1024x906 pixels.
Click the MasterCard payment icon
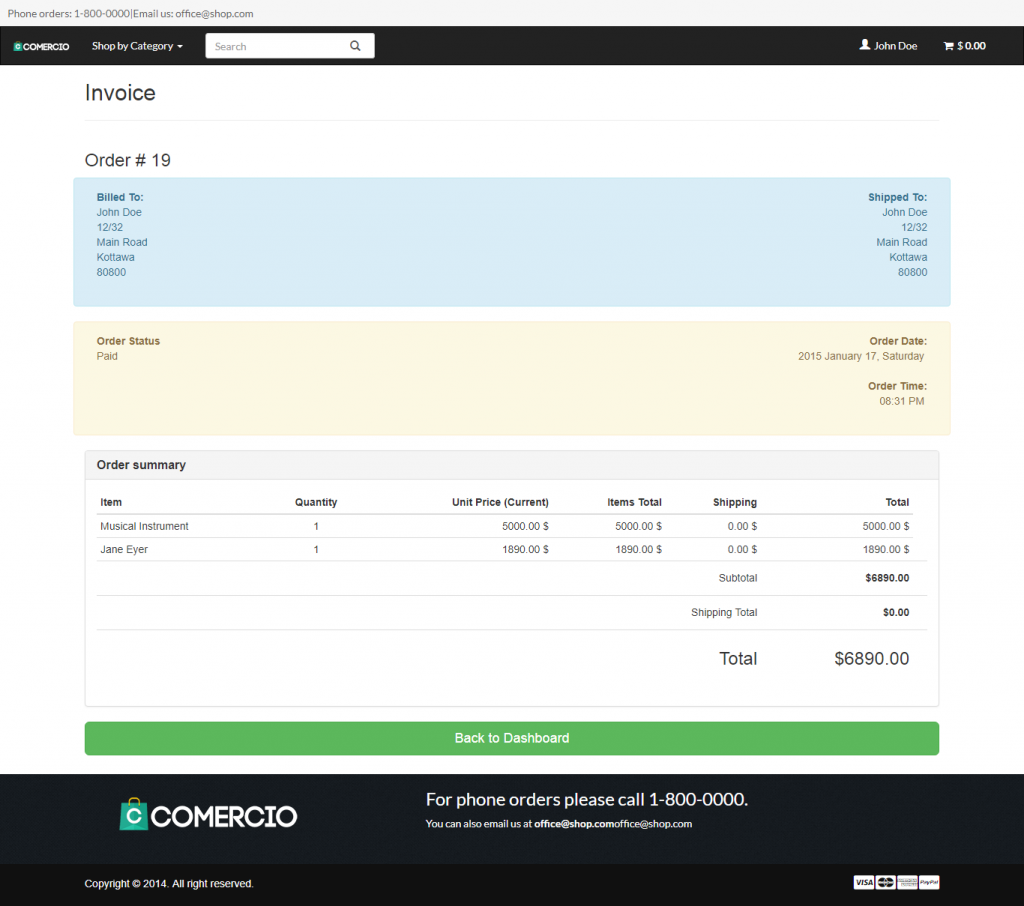click(x=885, y=882)
